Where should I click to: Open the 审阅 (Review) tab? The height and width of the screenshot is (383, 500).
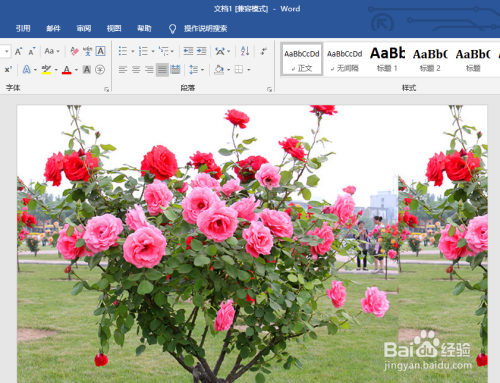(x=84, y=29)
